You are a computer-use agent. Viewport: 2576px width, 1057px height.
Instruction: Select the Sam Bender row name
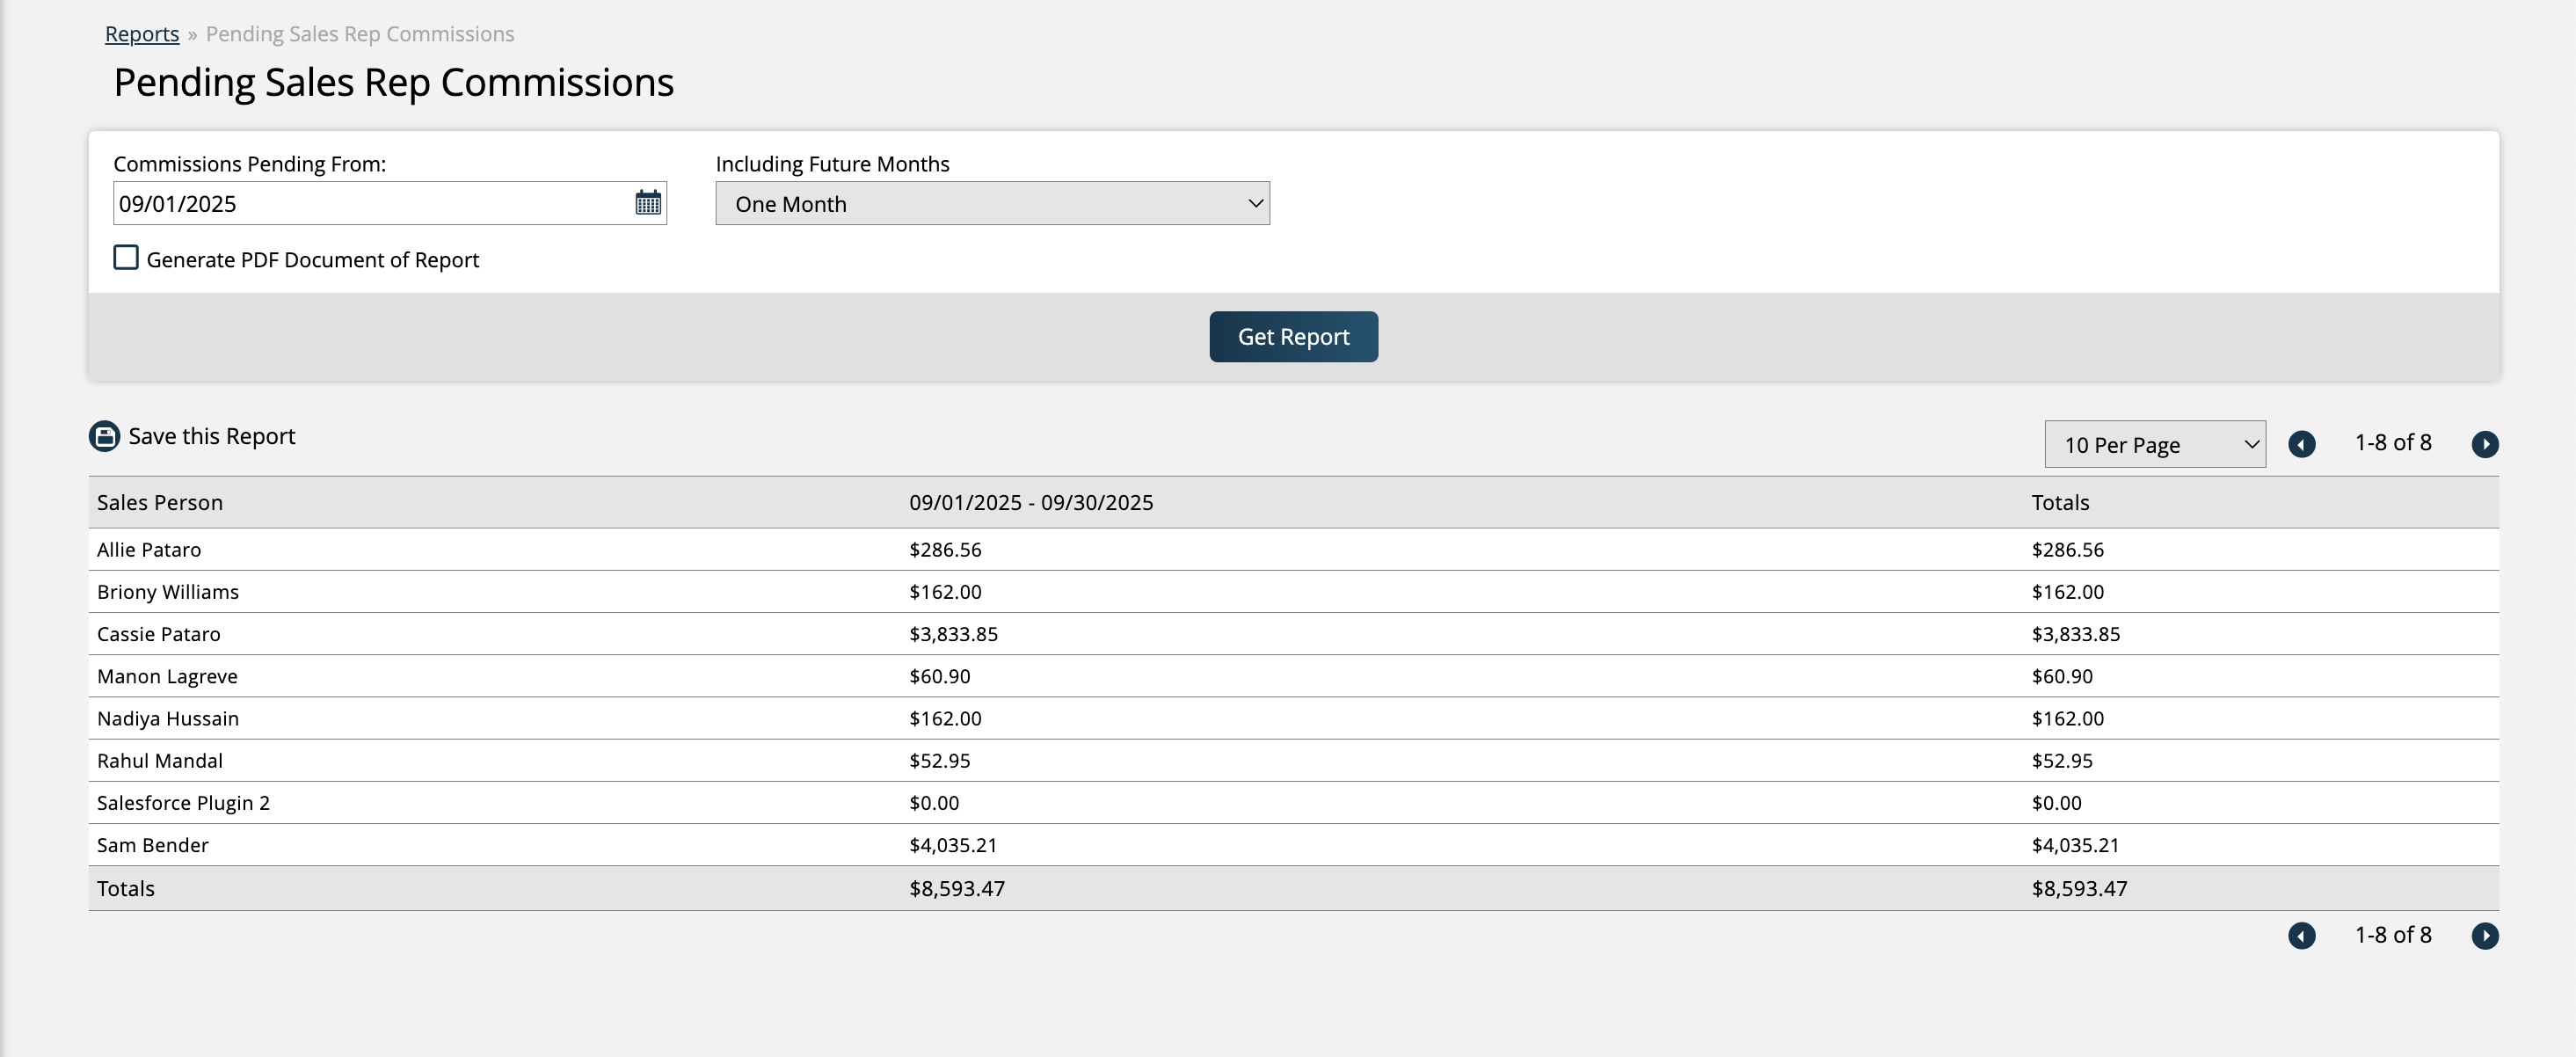point(153,845)
